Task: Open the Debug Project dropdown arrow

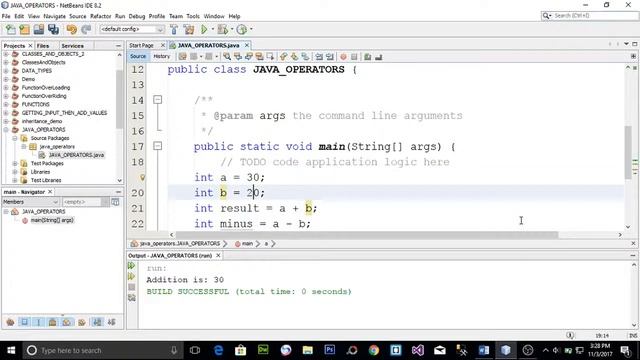Action: pyautogui.click(x=231, y=29)
